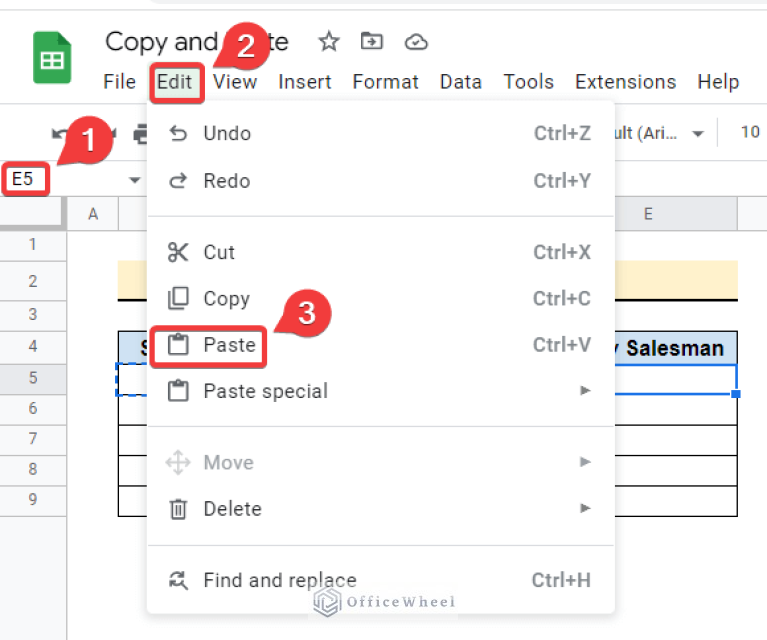This screenshot has width=767, height=640.
Task: Open the View menu
Action: 235,82
